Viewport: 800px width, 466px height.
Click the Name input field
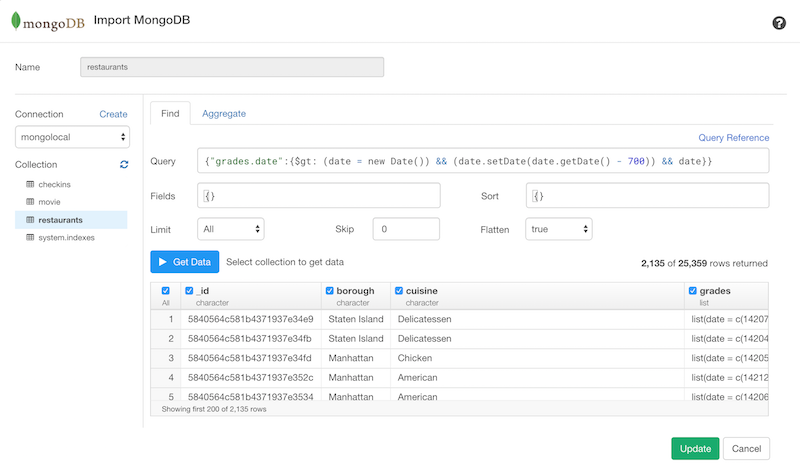point(232,67)
